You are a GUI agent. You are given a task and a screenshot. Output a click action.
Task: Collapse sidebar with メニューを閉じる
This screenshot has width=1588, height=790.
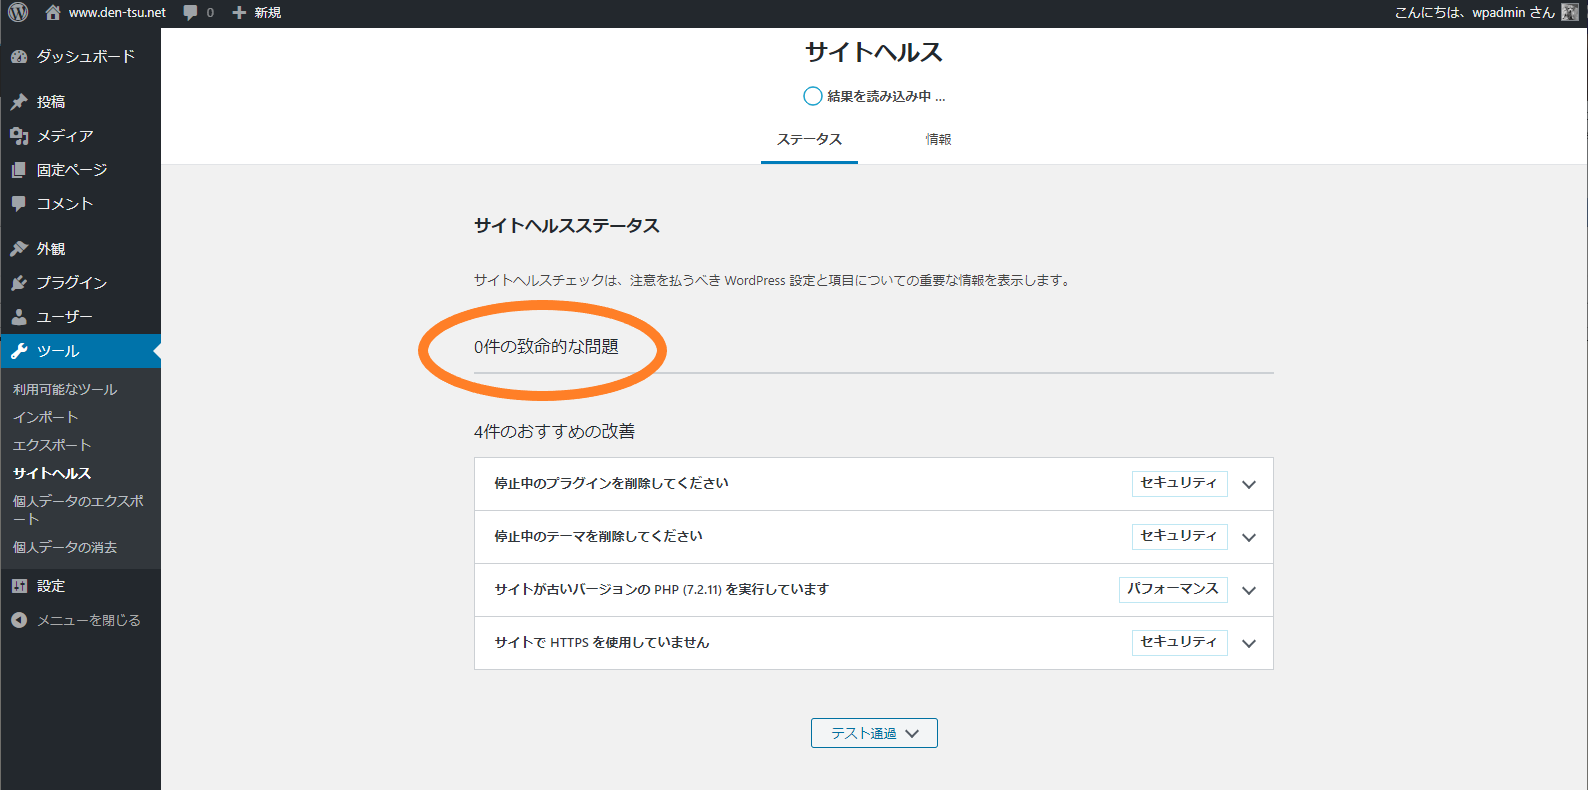(76, 620)
